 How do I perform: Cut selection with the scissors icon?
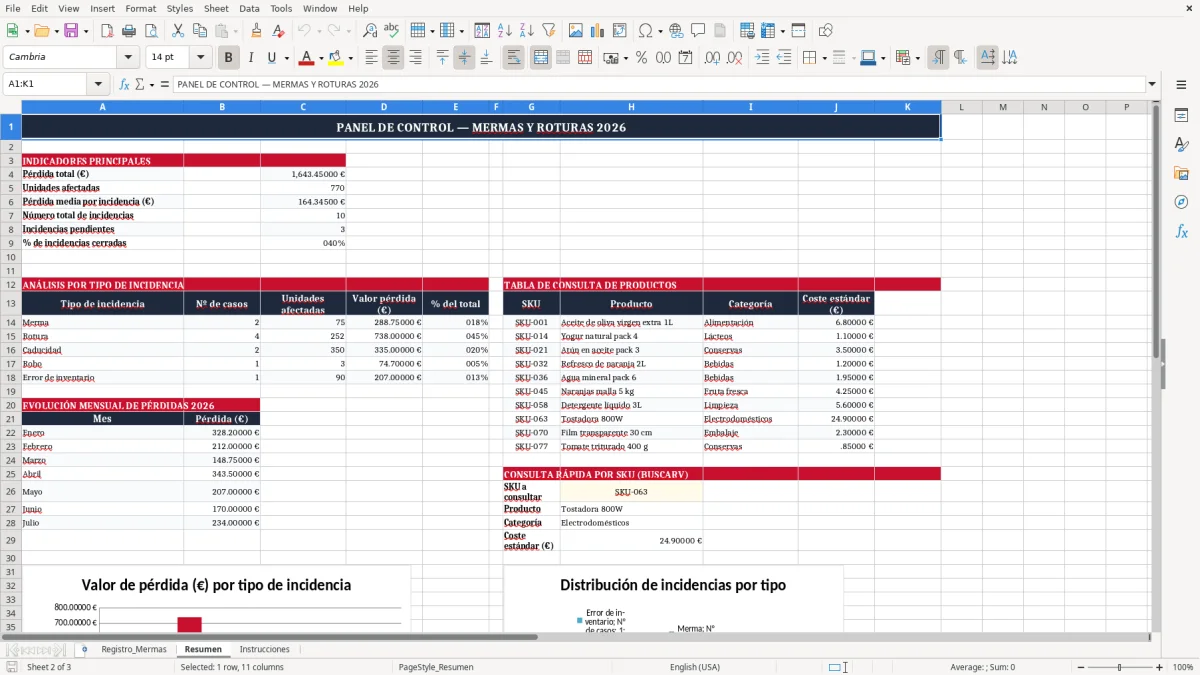tap(177, 31)
